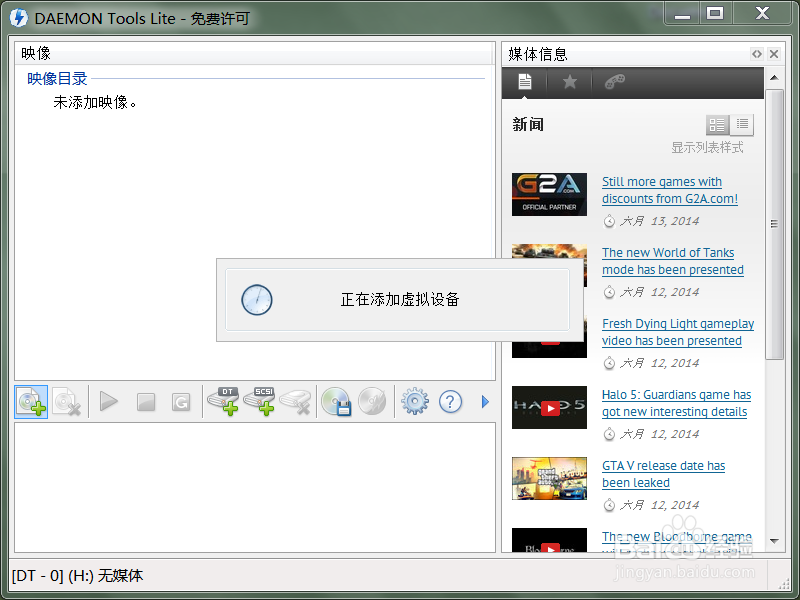Open Halo 5 Guardians news link
The image size is (800, 600).
click(x=676, y=403)
